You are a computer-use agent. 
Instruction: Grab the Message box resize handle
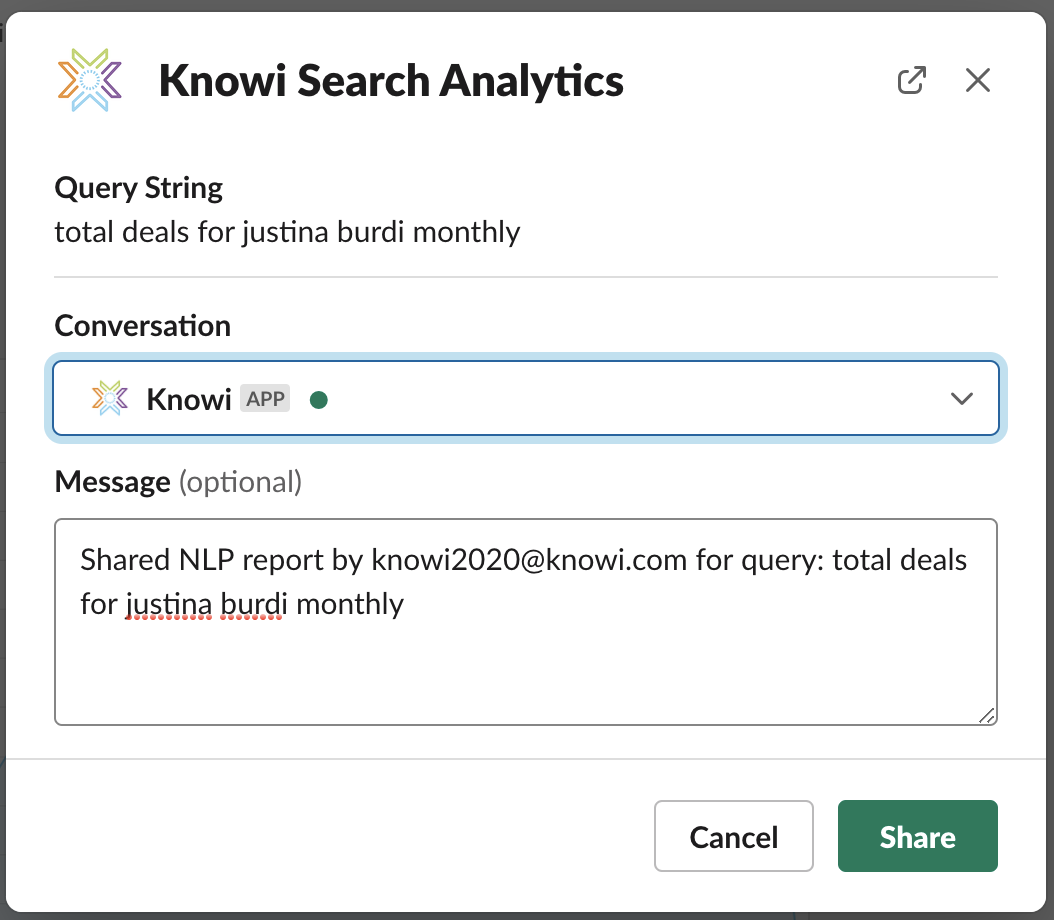pyautogui.click(x=986, y=714)
